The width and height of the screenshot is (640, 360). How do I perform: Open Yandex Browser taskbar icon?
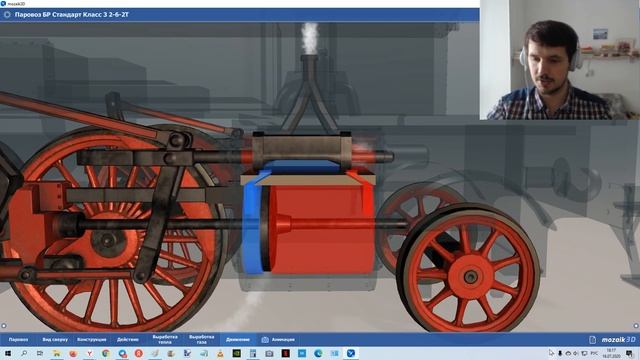pyautogui.click(x=89, y=353)
